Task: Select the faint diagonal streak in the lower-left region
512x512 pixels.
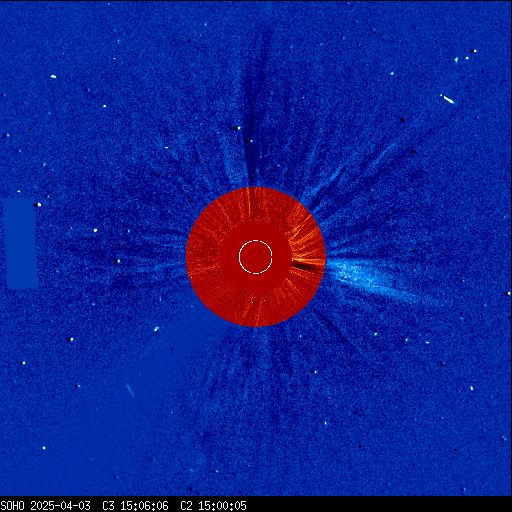Action: tap(130, 390)
